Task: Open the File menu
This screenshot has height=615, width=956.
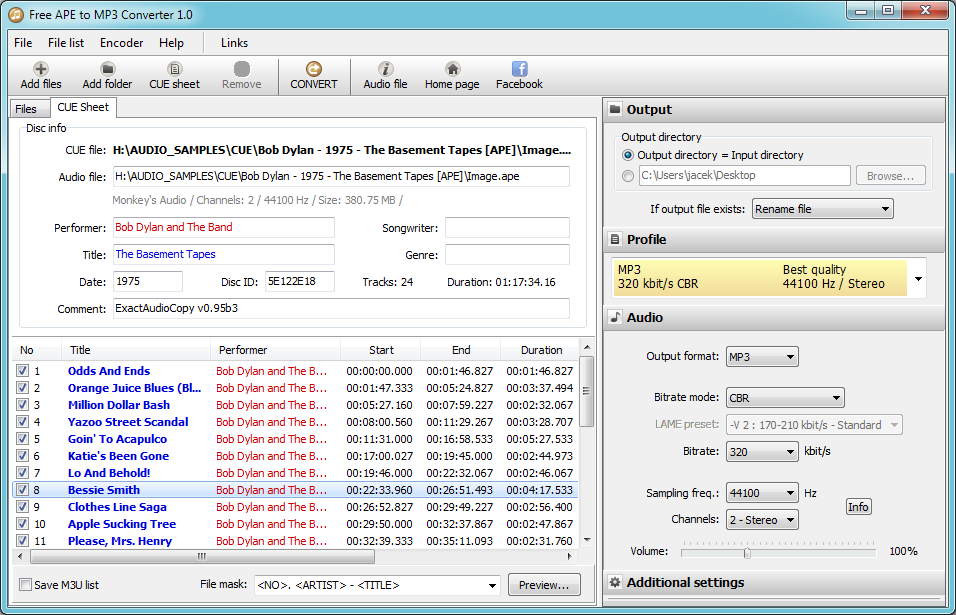Action: pos(23,43)
